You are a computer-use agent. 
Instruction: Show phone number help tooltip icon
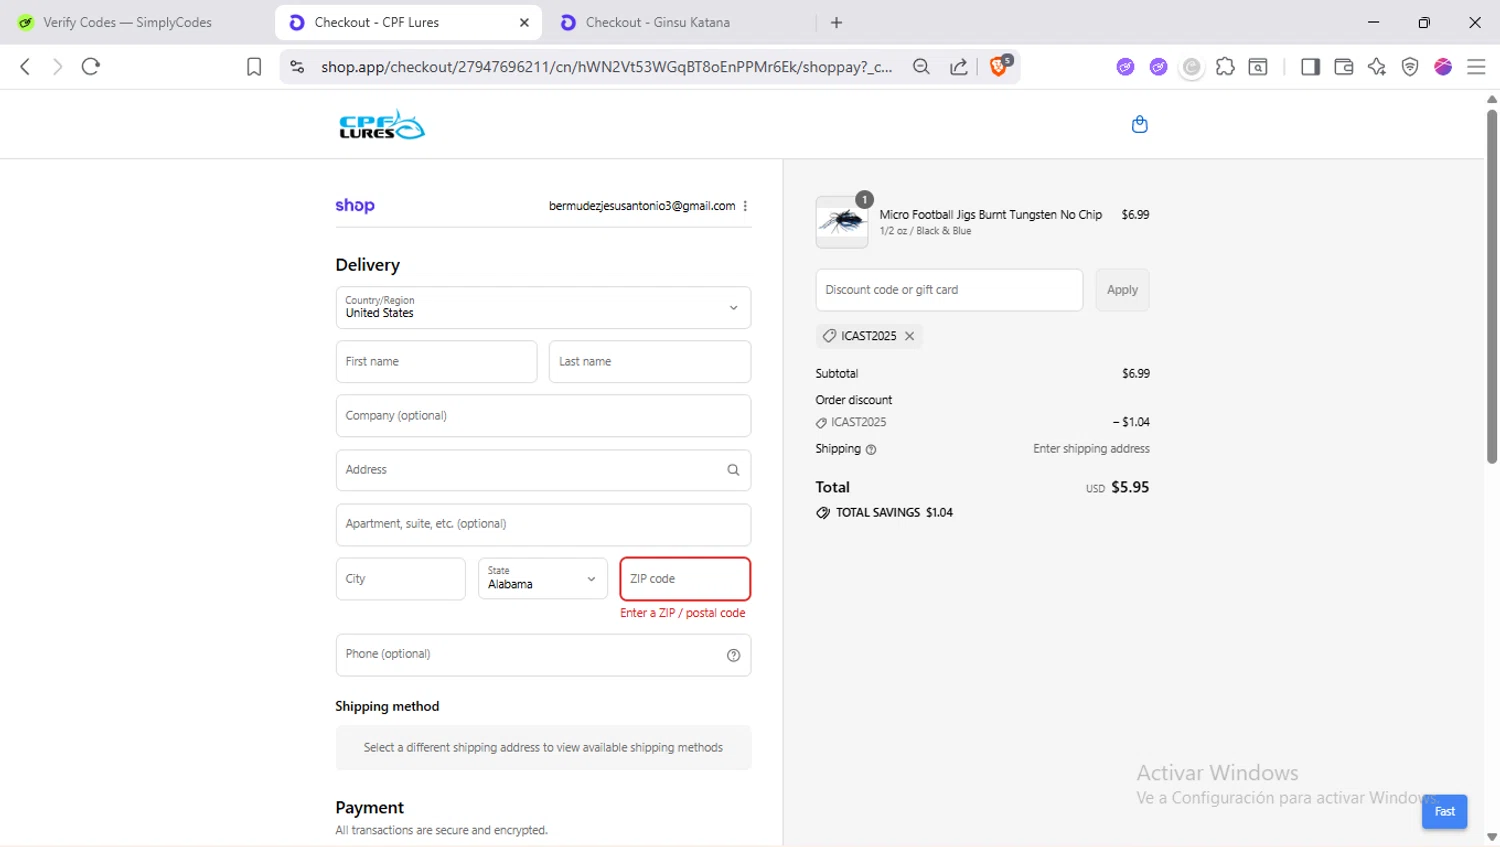[733, 655]
